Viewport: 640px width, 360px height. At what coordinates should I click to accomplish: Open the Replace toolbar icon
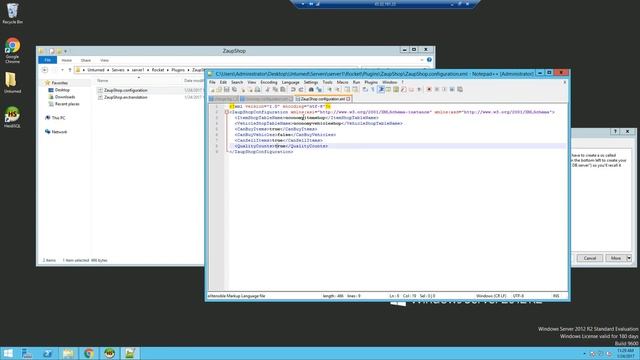(x=319, y=89)
